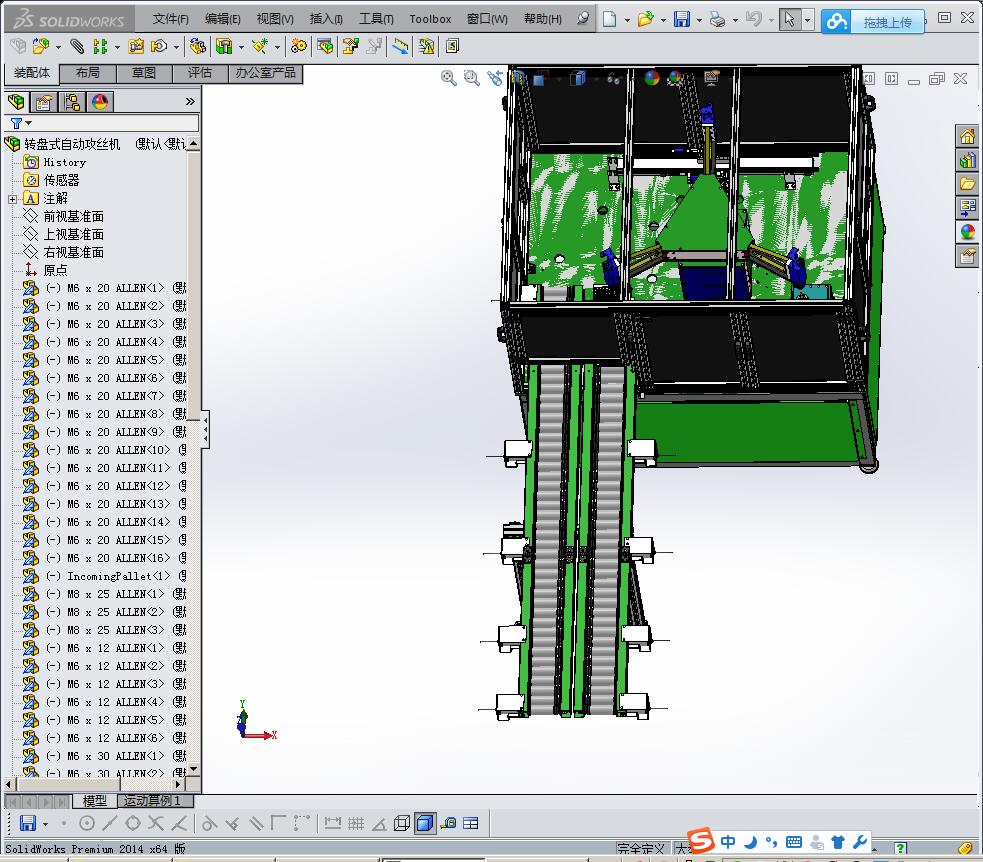Open the Assembly Features dropdown arrow

[x=241, y=47]
